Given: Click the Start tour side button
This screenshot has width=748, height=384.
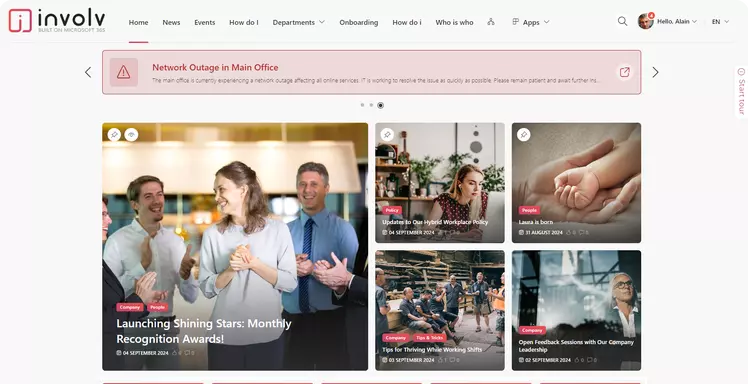Looking at the screenshot, I should (x=741, y=91).
